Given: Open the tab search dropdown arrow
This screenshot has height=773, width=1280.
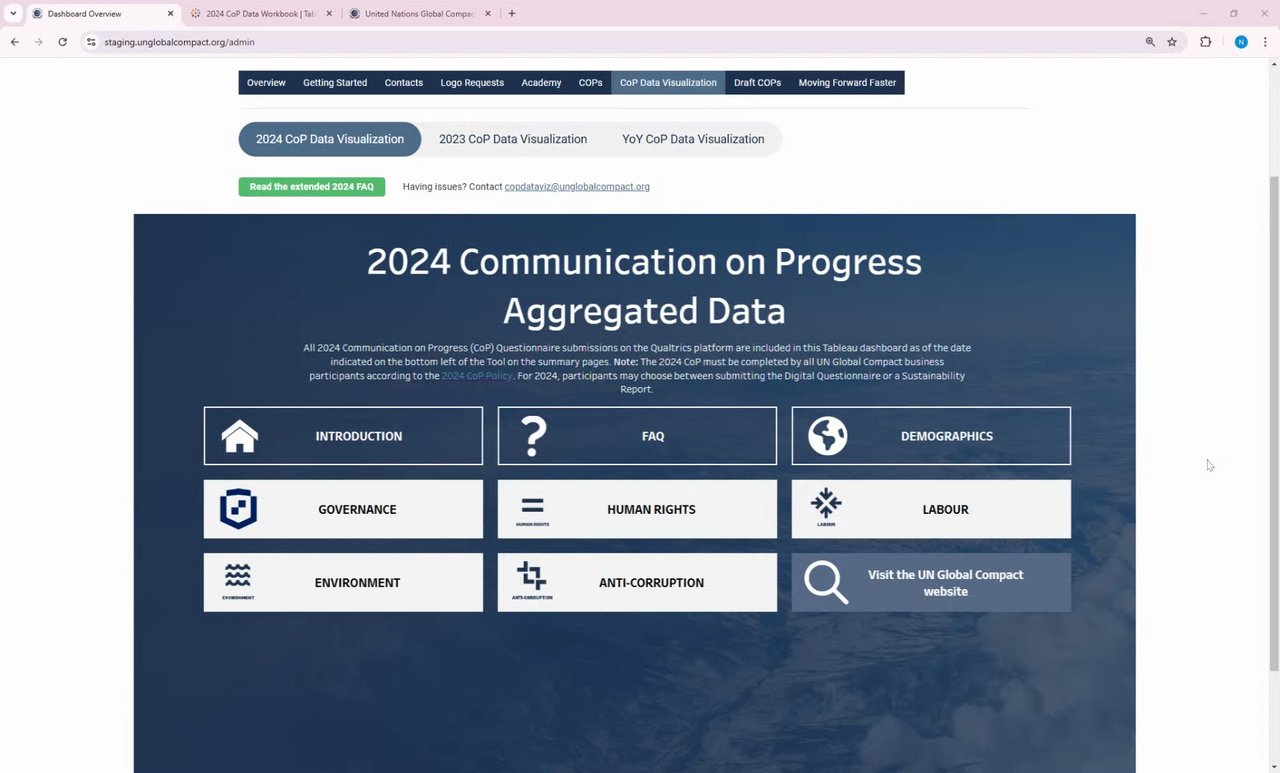Looking at the screenshot, I should [13, 14].
